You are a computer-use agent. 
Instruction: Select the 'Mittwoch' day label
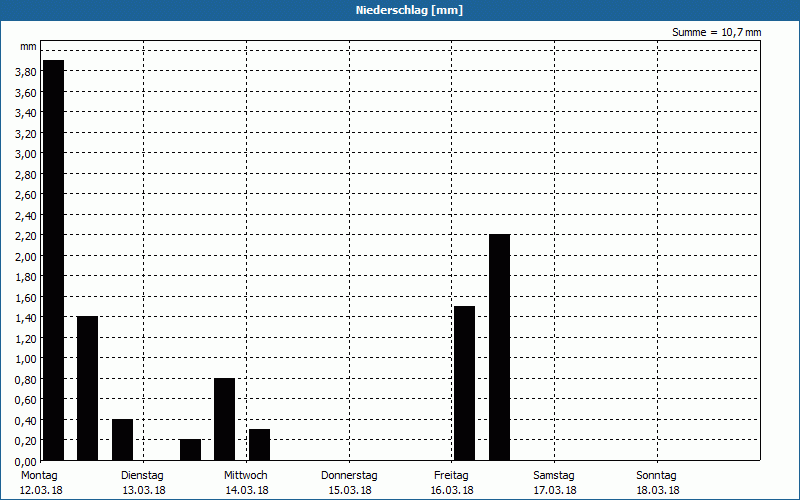click(x=245, y=476)
